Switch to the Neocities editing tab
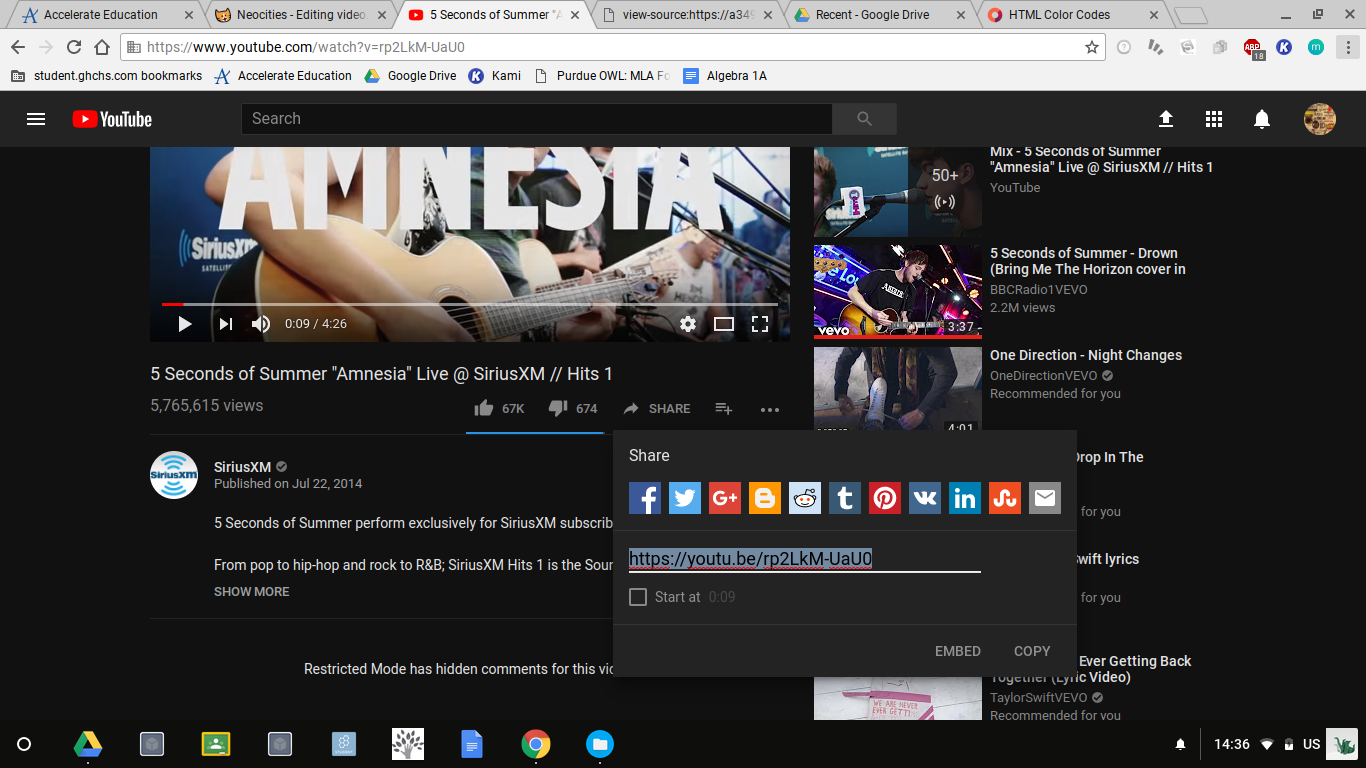Screen dimensions: 1366x768 pos(300,15)
